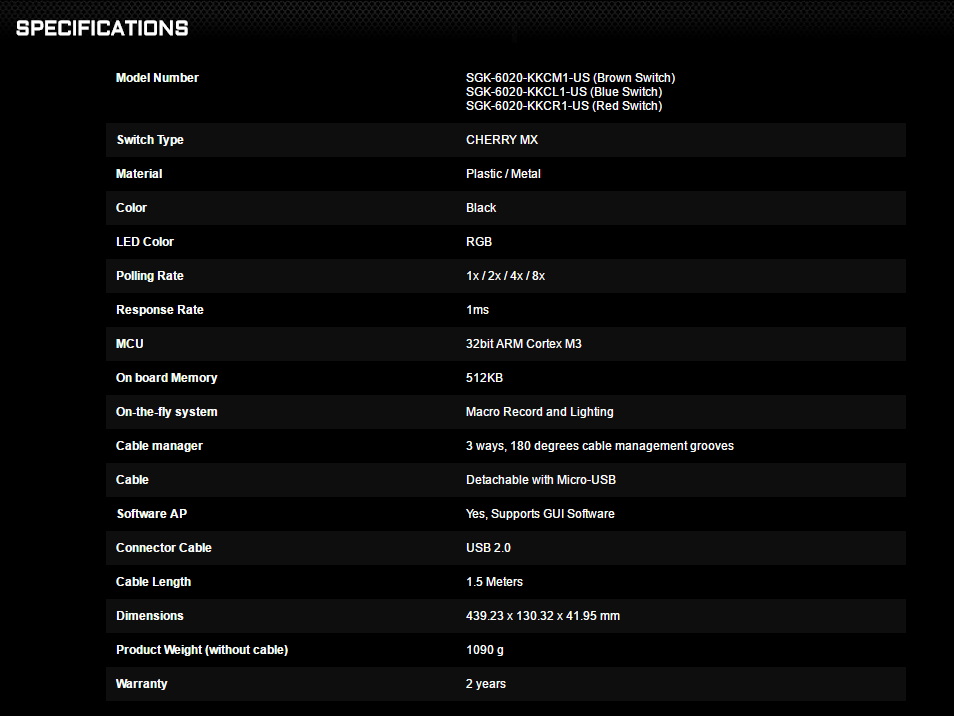Select the Model Number label
The width and height of the screenshot is (954, 716).
(x=157, y=78)
